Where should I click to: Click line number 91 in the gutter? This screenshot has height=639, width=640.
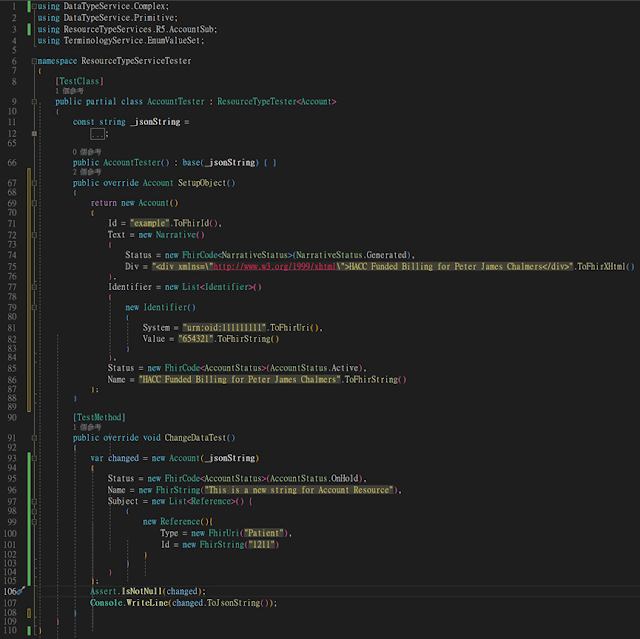tap(12, 438)
